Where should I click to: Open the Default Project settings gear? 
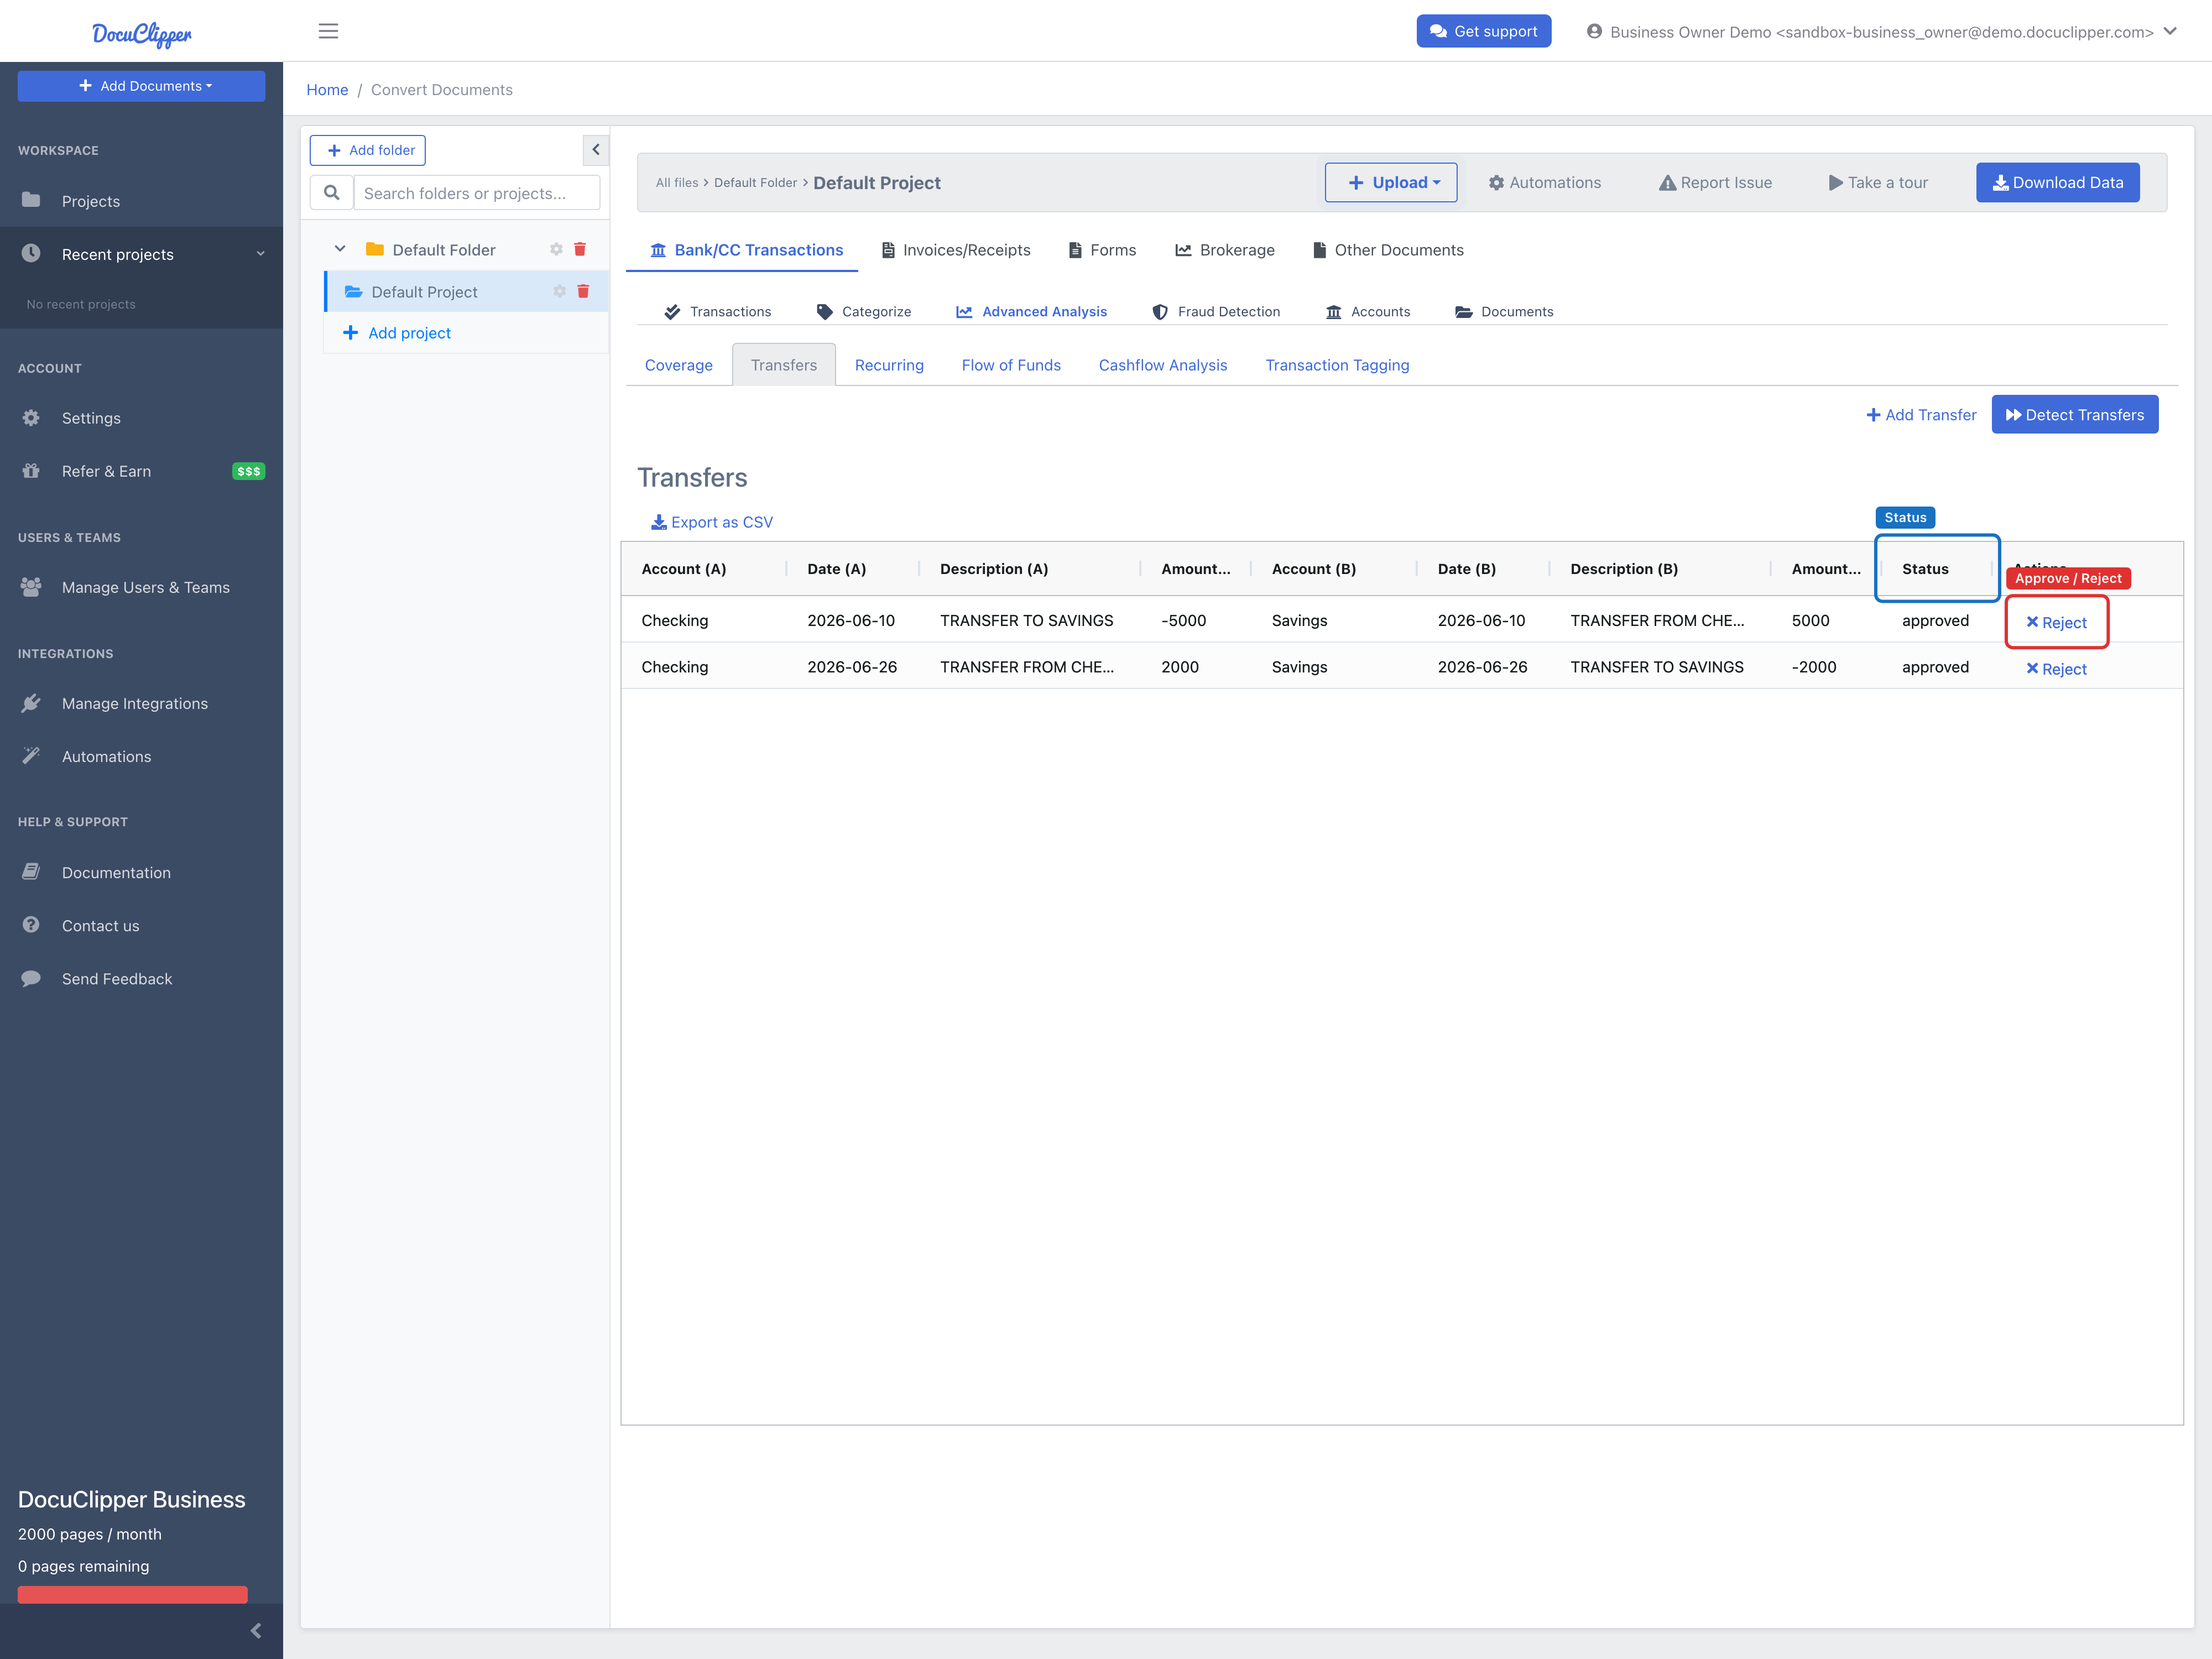559,291
